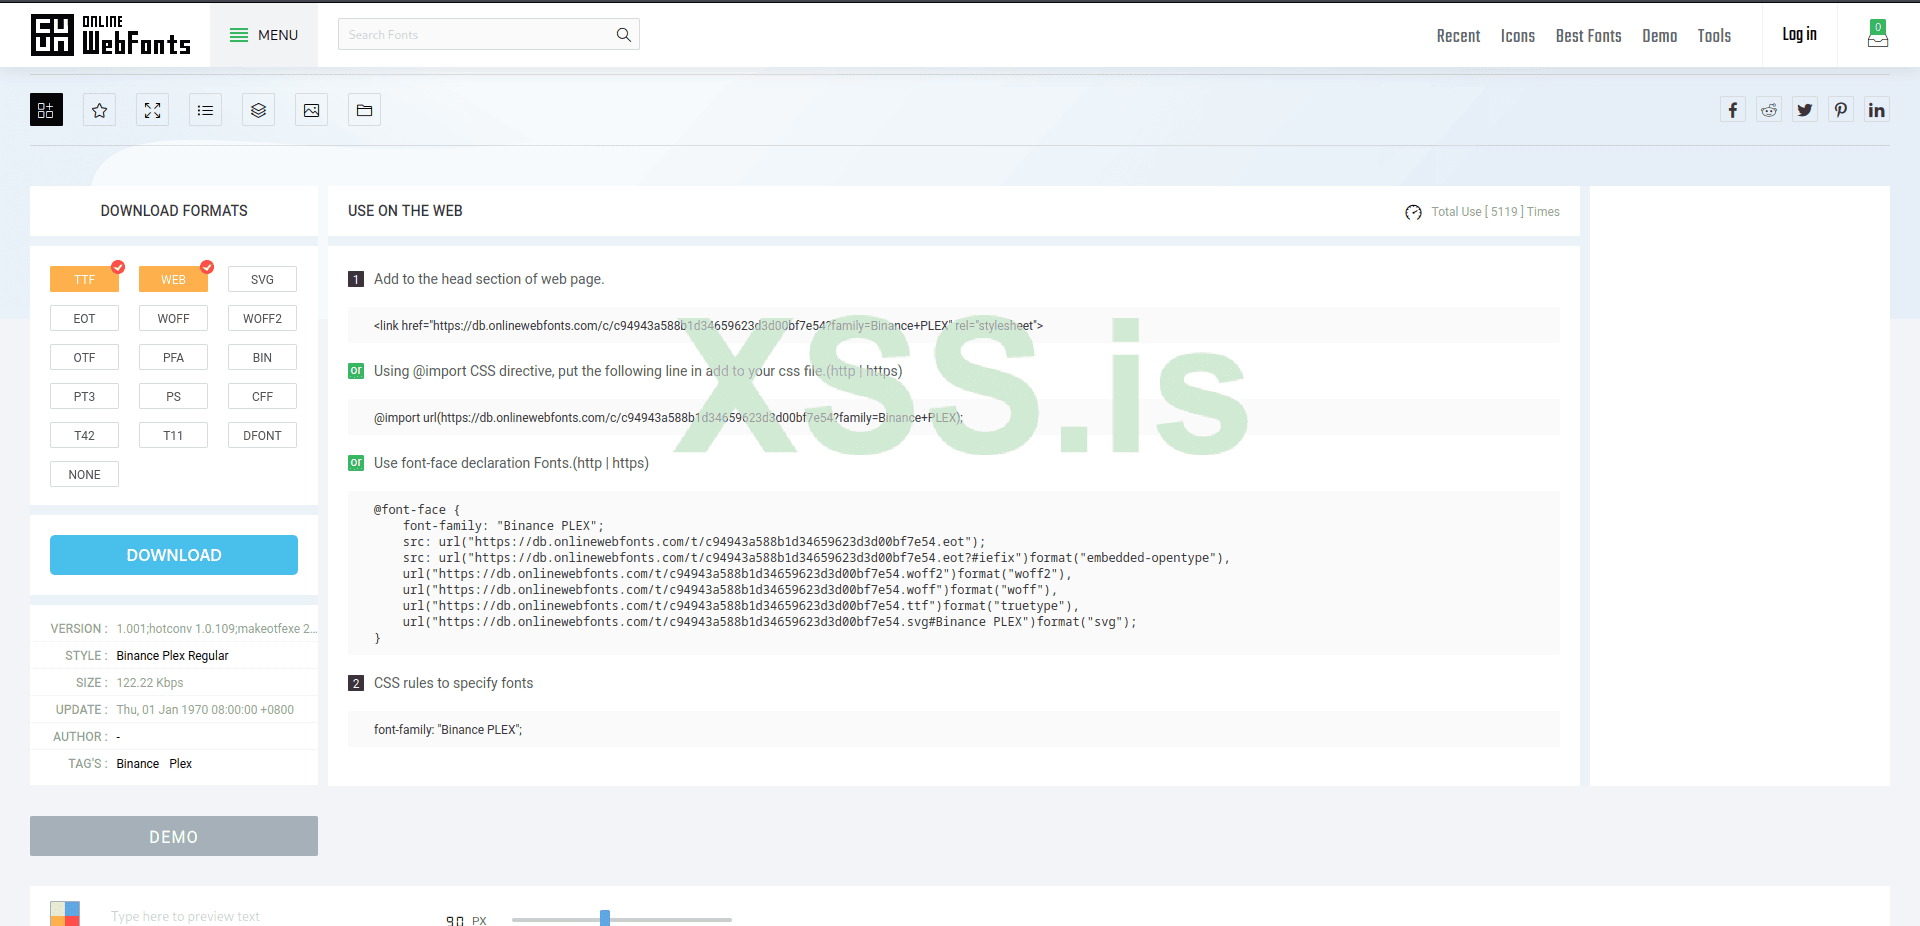Select the SVG download format
The width and height of the screenshot is (1920, 926).
262,279
